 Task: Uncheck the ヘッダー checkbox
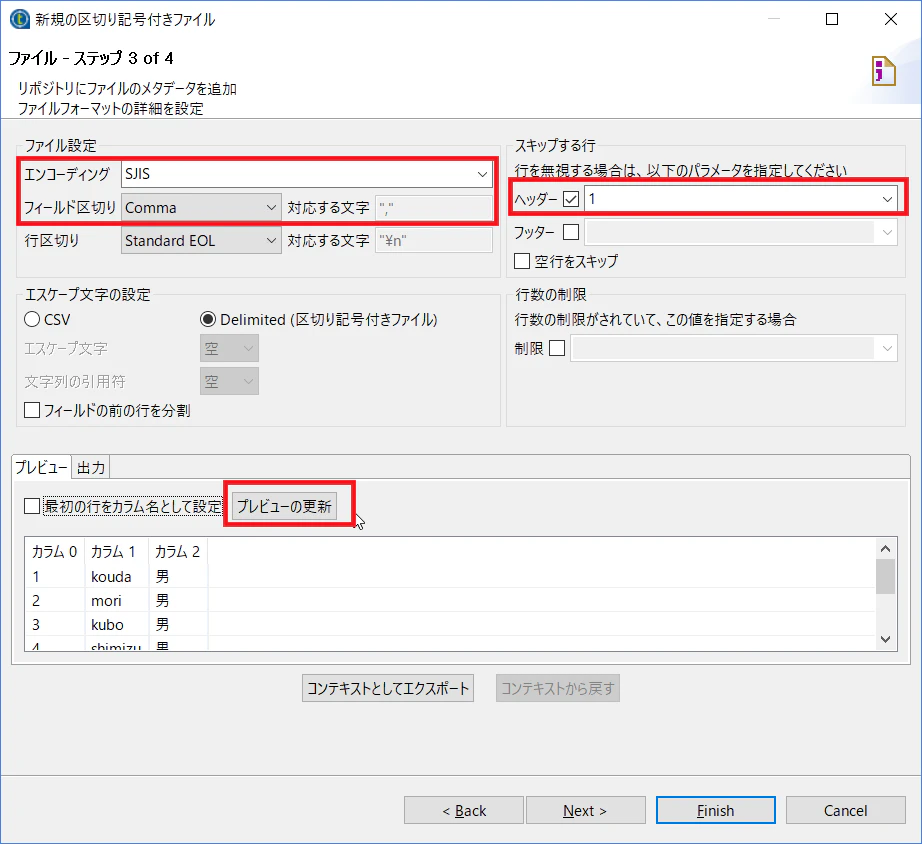point(570,199)
